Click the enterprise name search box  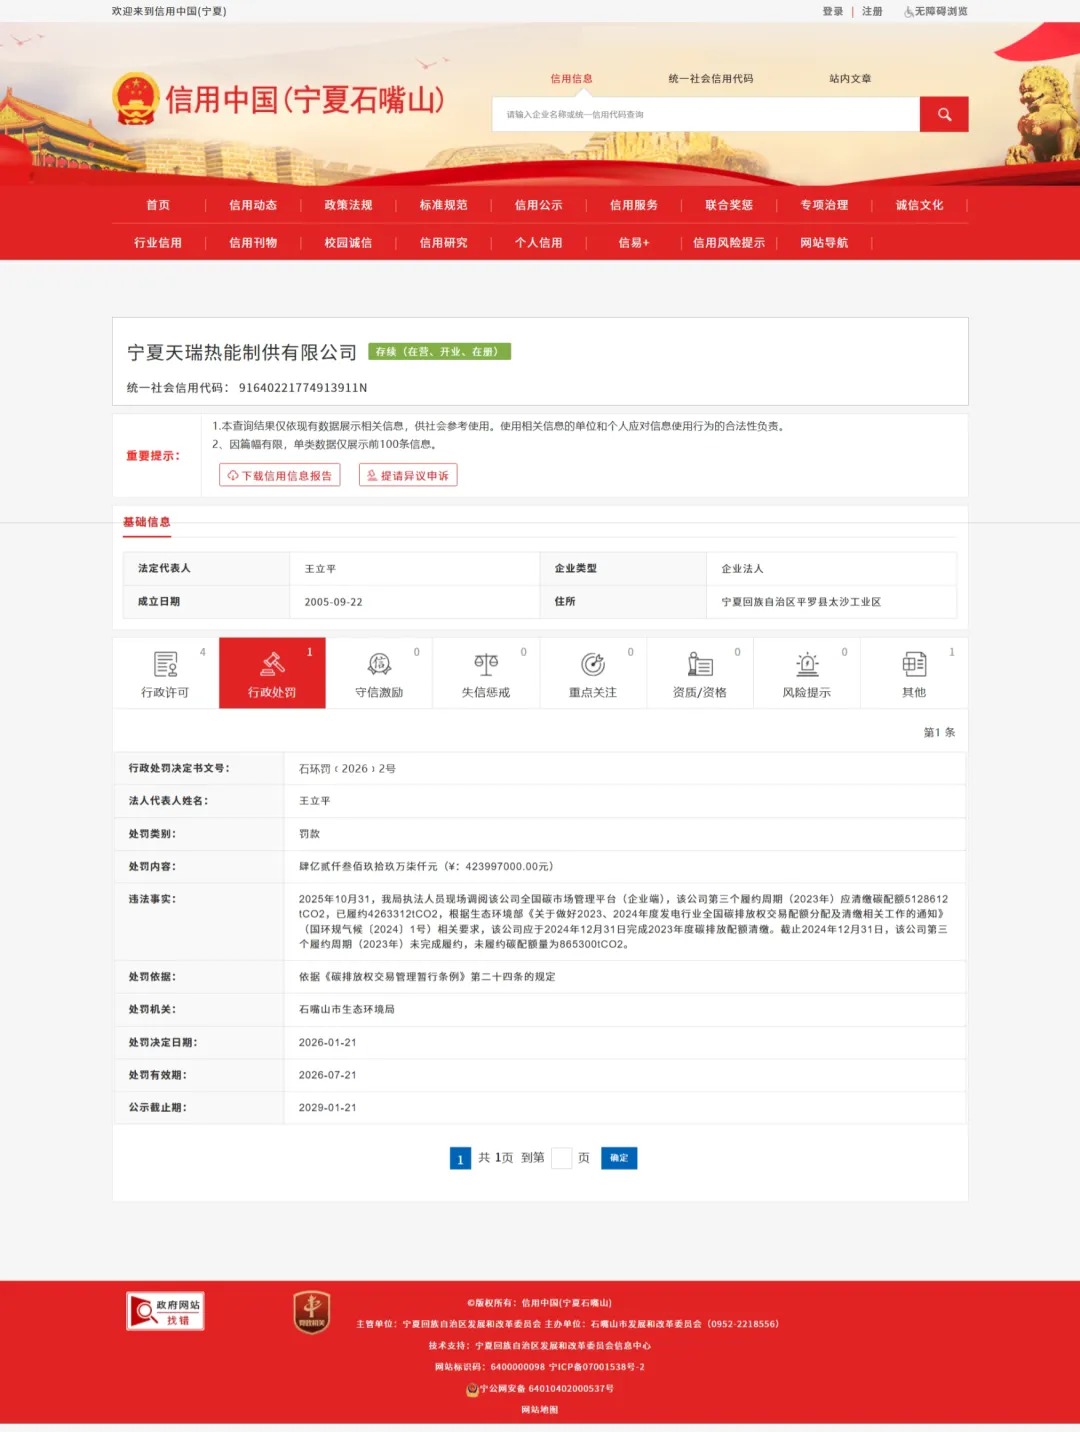pyautogui.click(x=705, y=114)
